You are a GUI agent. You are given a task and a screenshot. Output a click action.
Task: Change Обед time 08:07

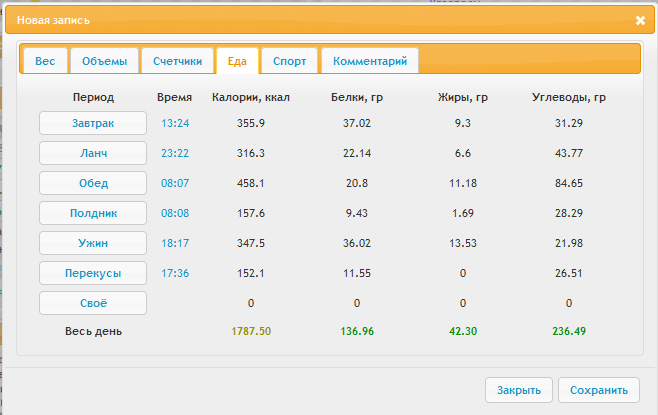click(x=175, y=183)
